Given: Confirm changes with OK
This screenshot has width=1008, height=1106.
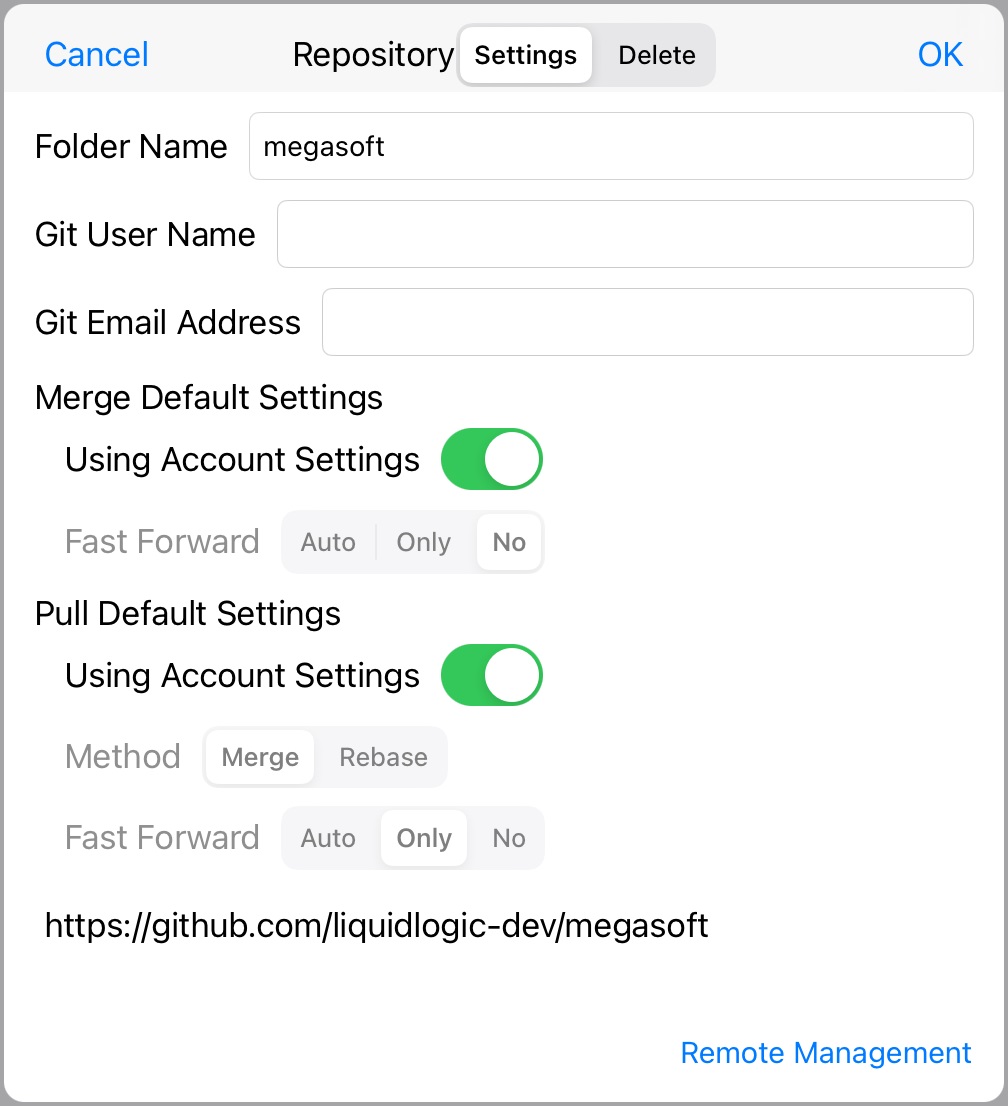Looking at the screenshot, I should coord(939,55).
